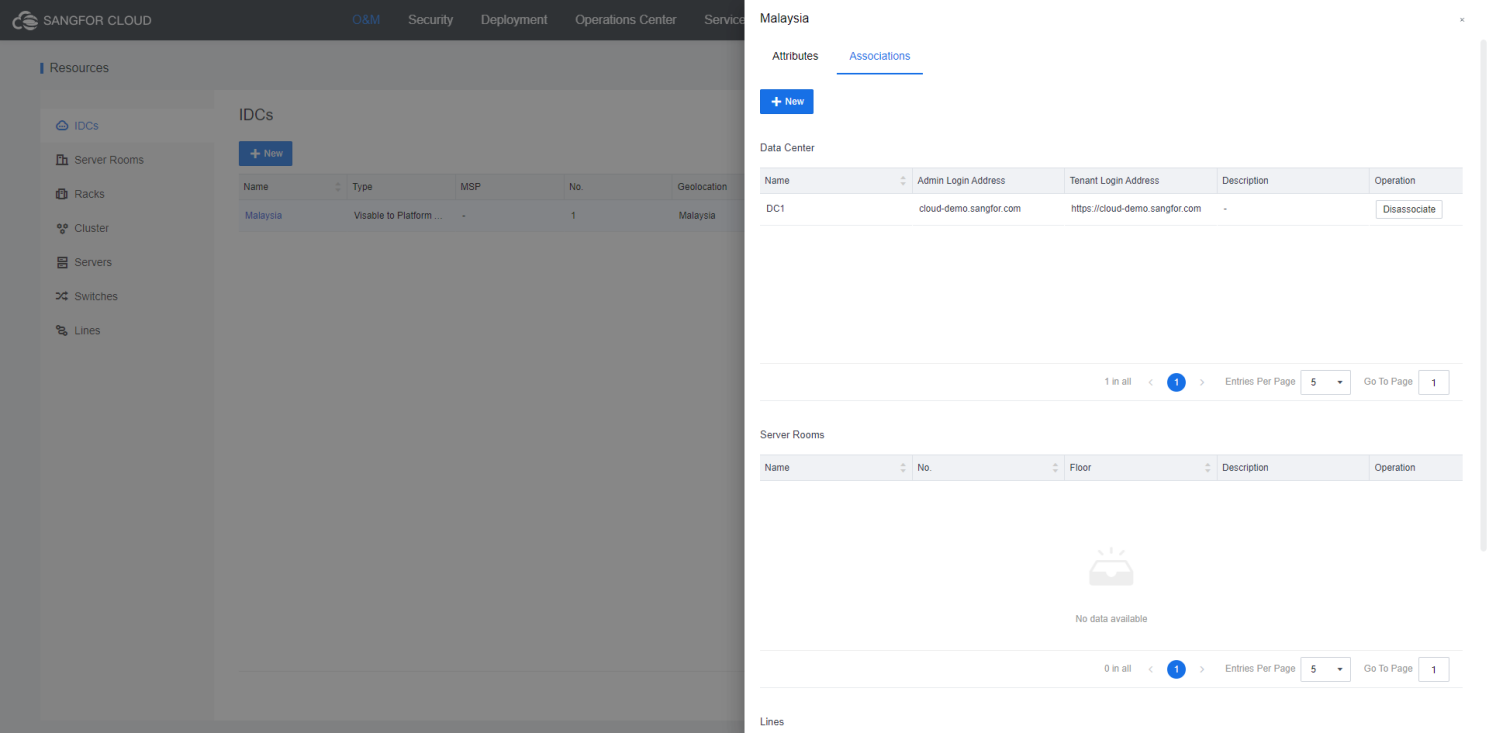
Task: Click the Switches shuffle icon
Action: coord(62,296)
